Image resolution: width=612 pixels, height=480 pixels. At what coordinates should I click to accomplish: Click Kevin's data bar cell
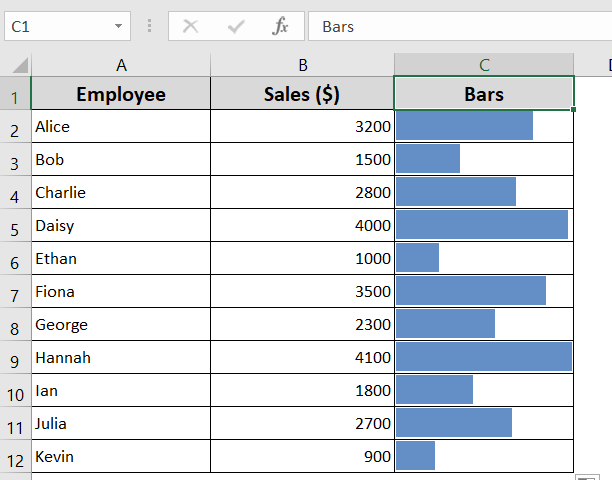pos(484,456)
